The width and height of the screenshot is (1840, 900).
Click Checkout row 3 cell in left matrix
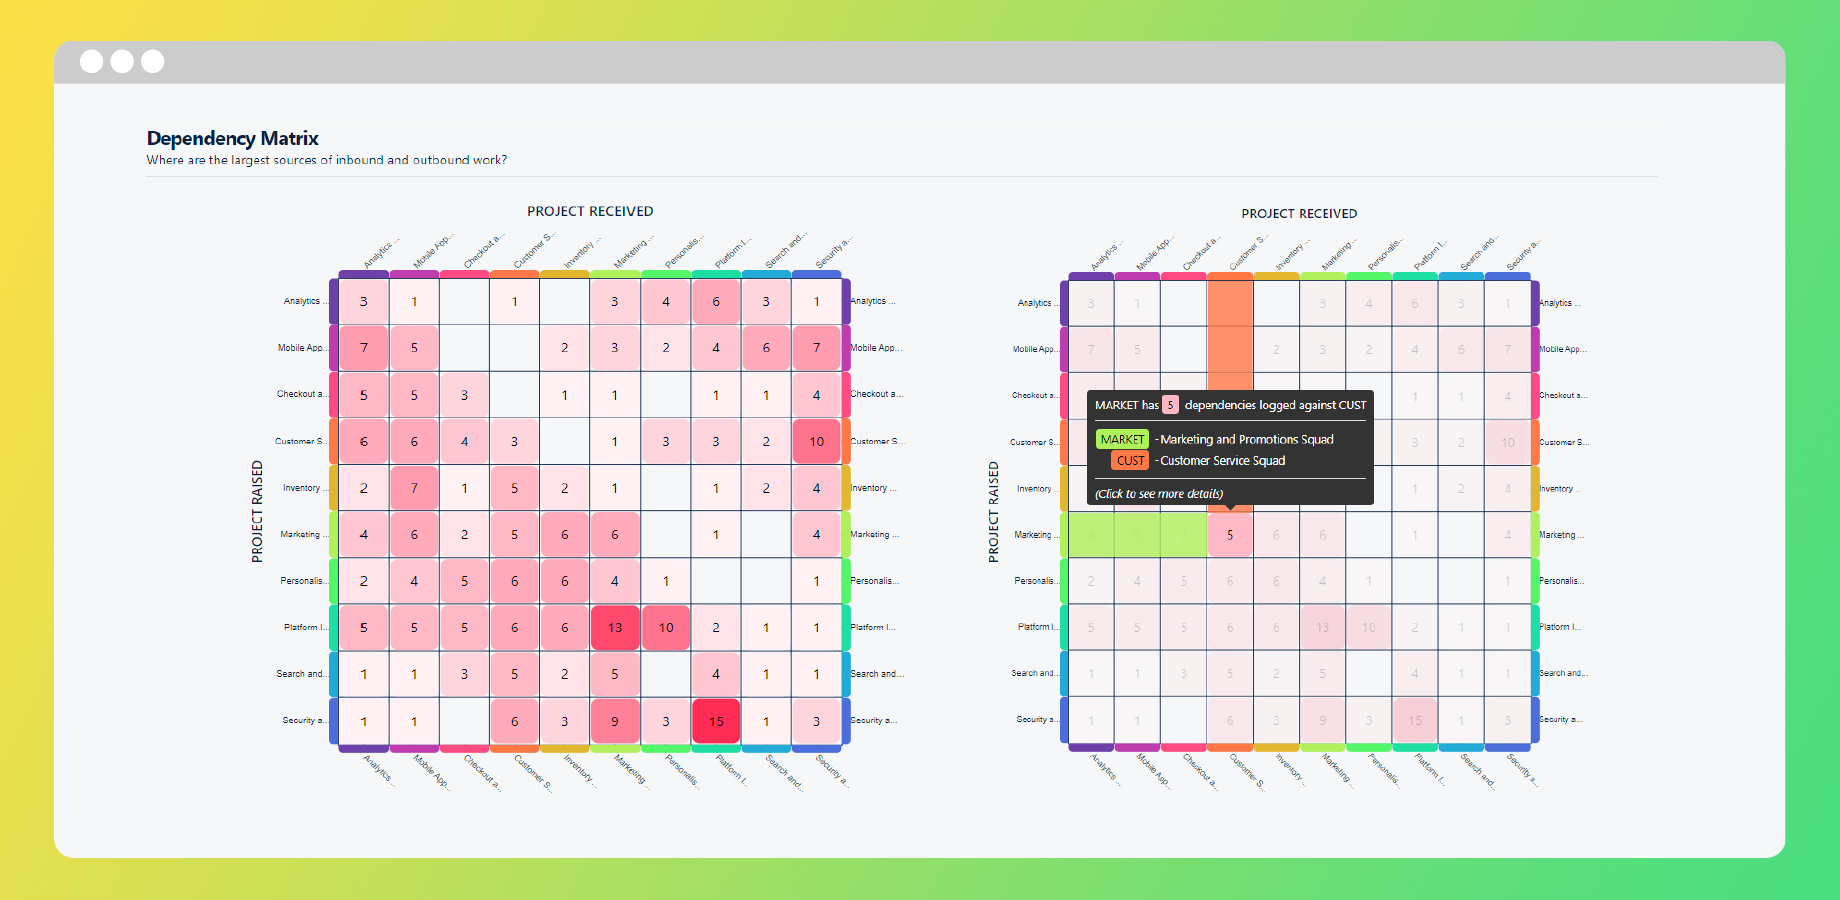[x=464, y=395]
